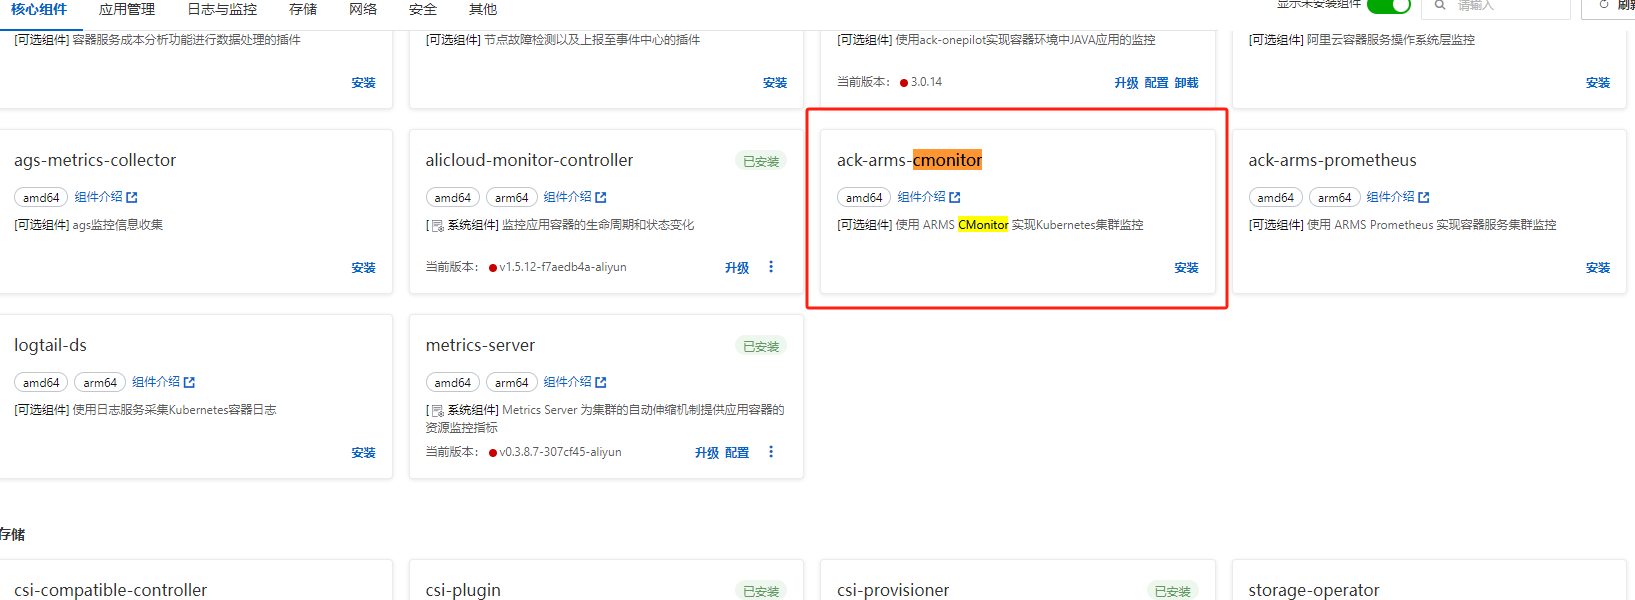Open 组件介绍 link for metrics-server

[567, 382]
